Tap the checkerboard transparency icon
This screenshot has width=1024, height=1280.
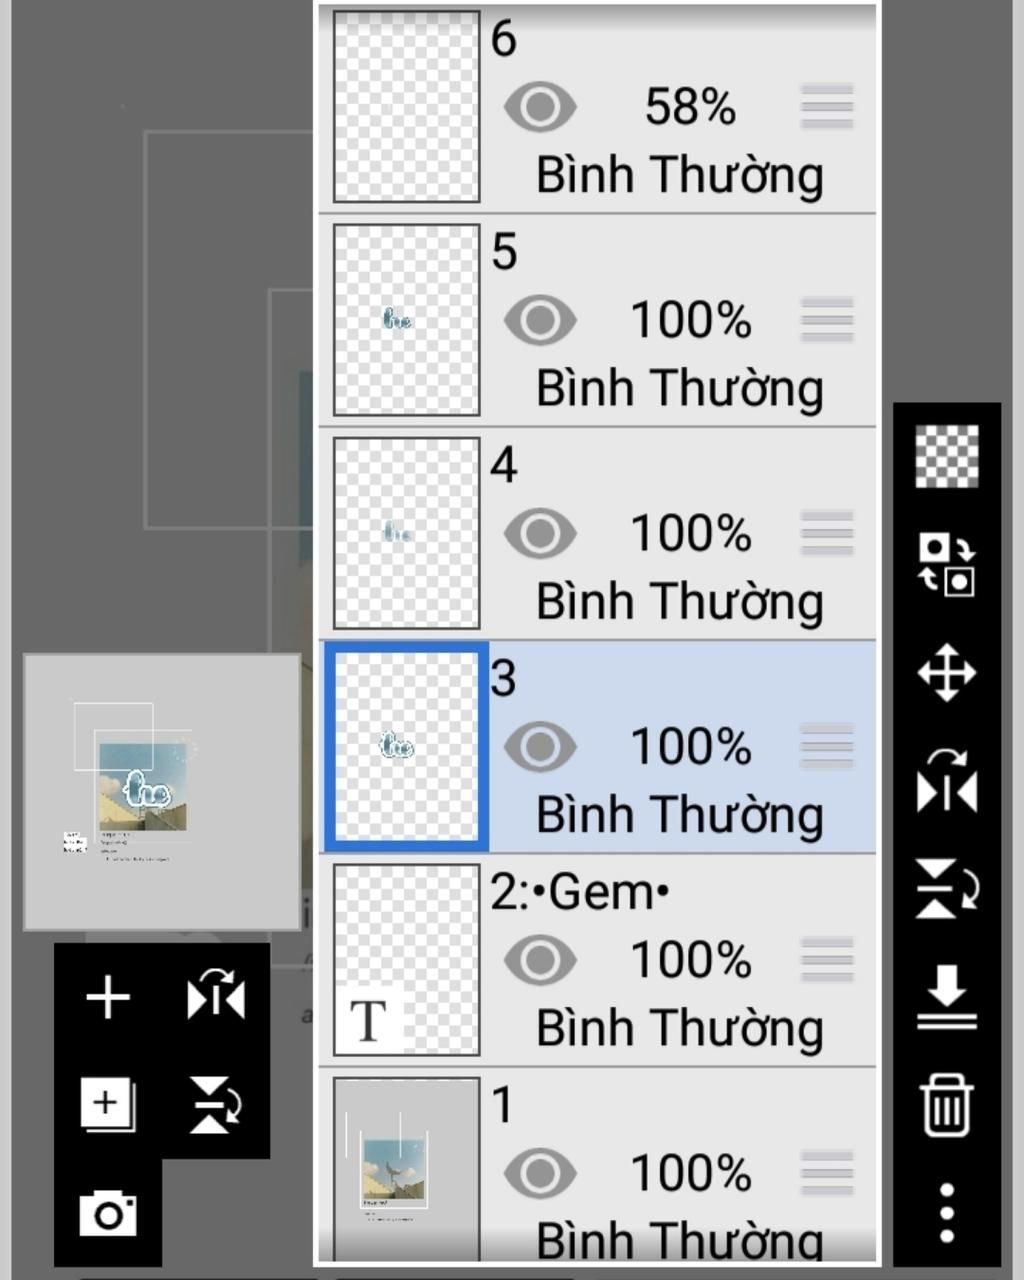pyautogui.click(x=947, y=456)
